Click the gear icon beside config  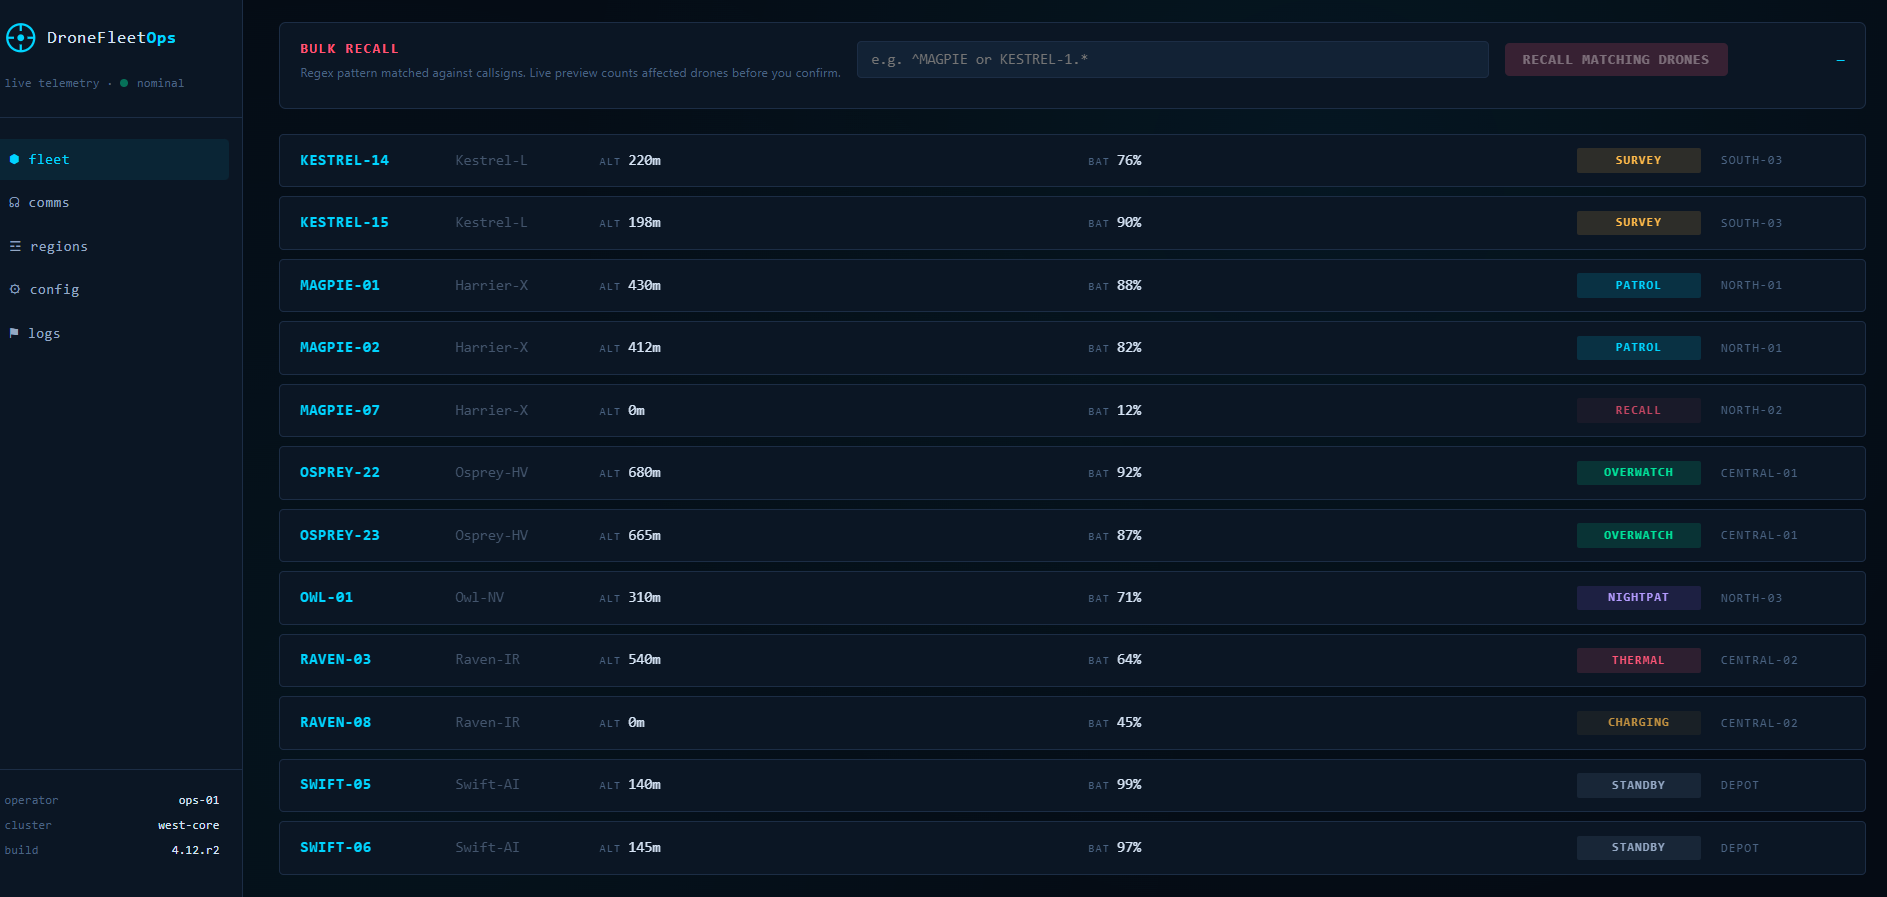(x=15, y=289)
